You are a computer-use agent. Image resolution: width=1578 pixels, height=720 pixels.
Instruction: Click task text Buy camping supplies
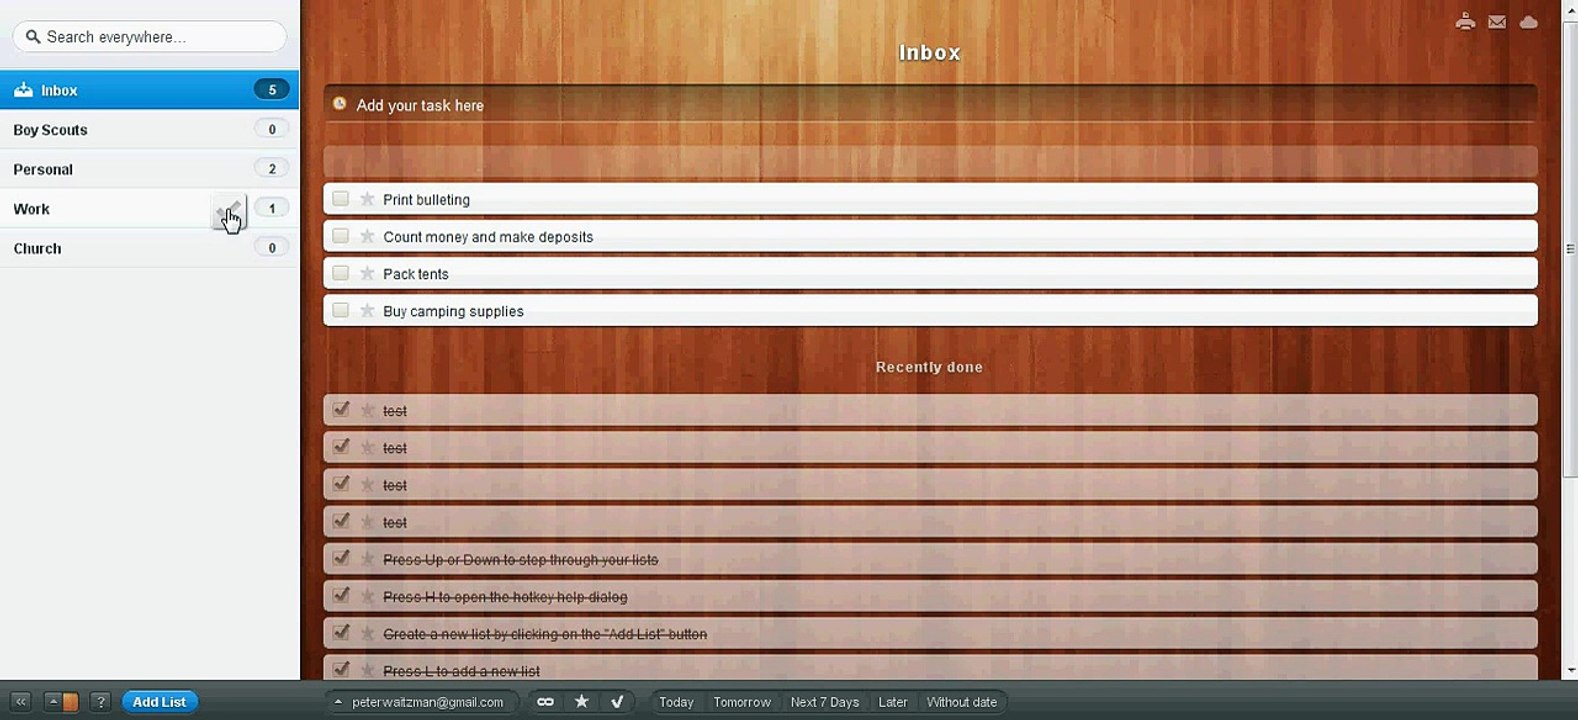(453, 311)
